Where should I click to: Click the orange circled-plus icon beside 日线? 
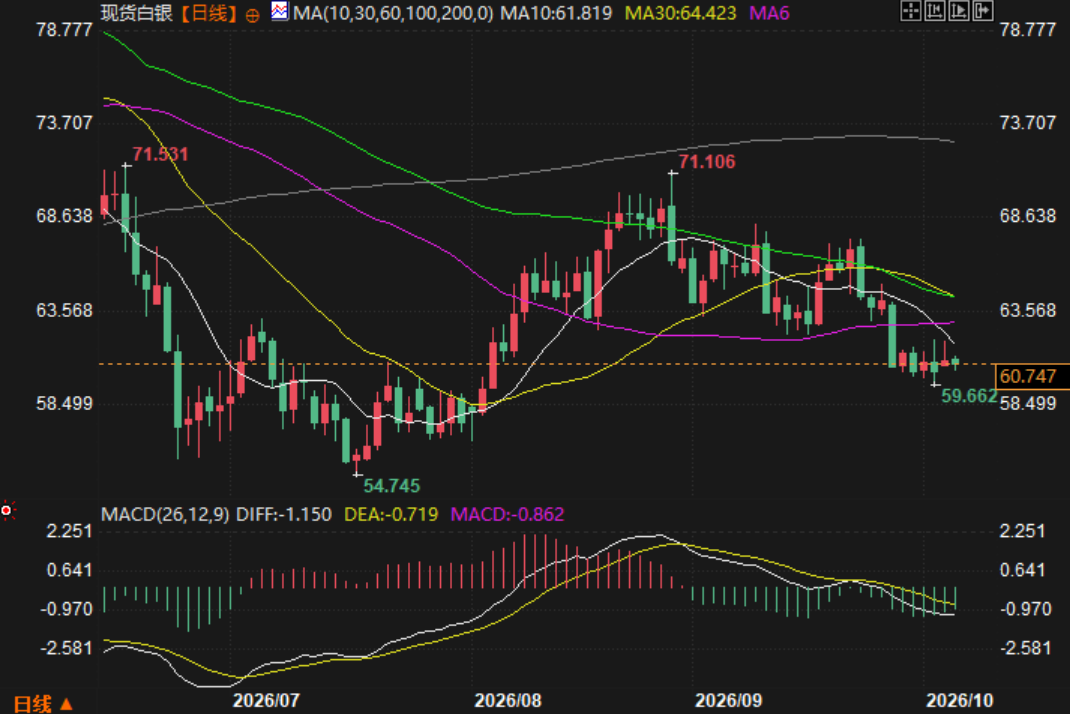[252, 16]
